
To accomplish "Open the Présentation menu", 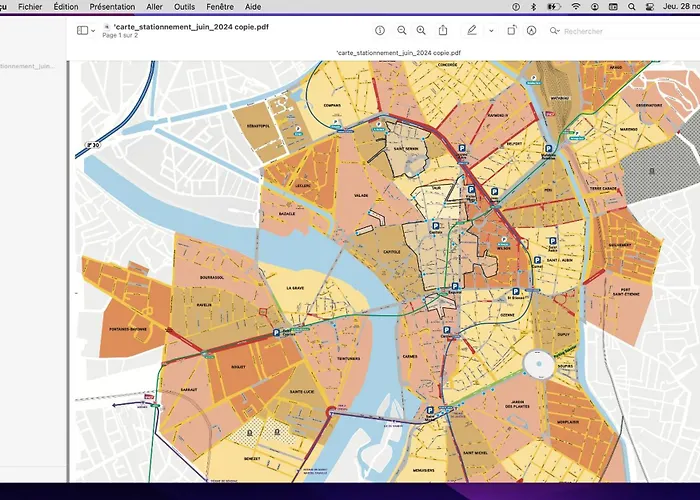I will (112, 6).
